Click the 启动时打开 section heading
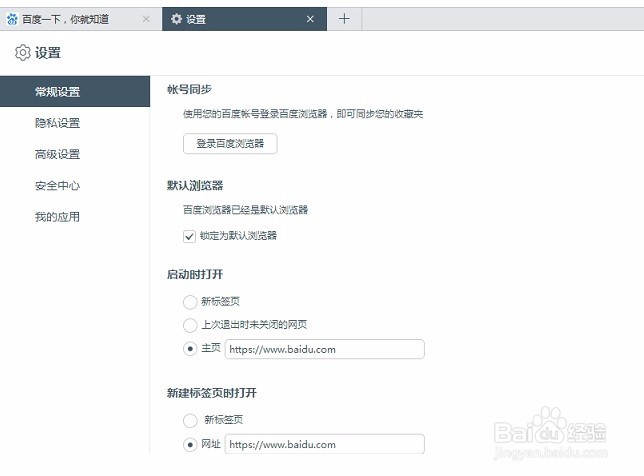Image resolution: width=644 pixels, height=476 pixels. point(195,274)
